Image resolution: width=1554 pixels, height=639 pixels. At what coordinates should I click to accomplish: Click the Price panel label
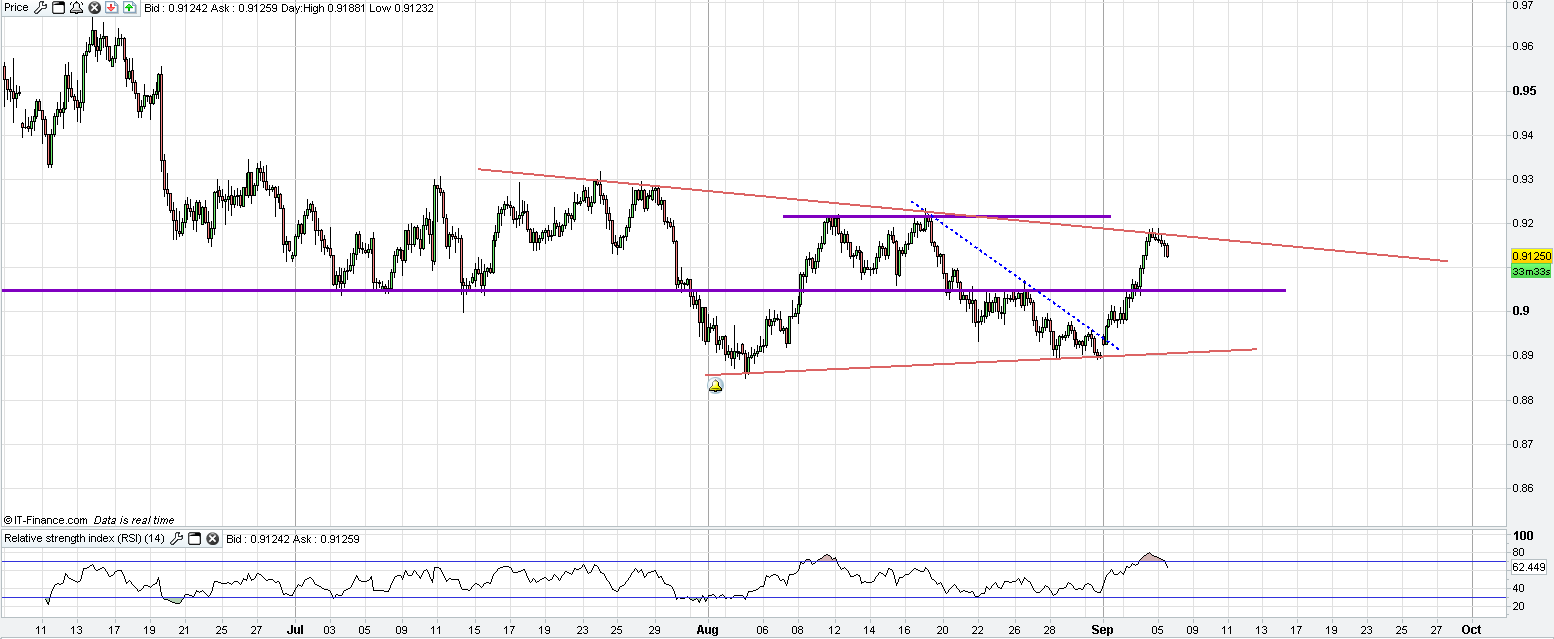click(x=16, y=8)
